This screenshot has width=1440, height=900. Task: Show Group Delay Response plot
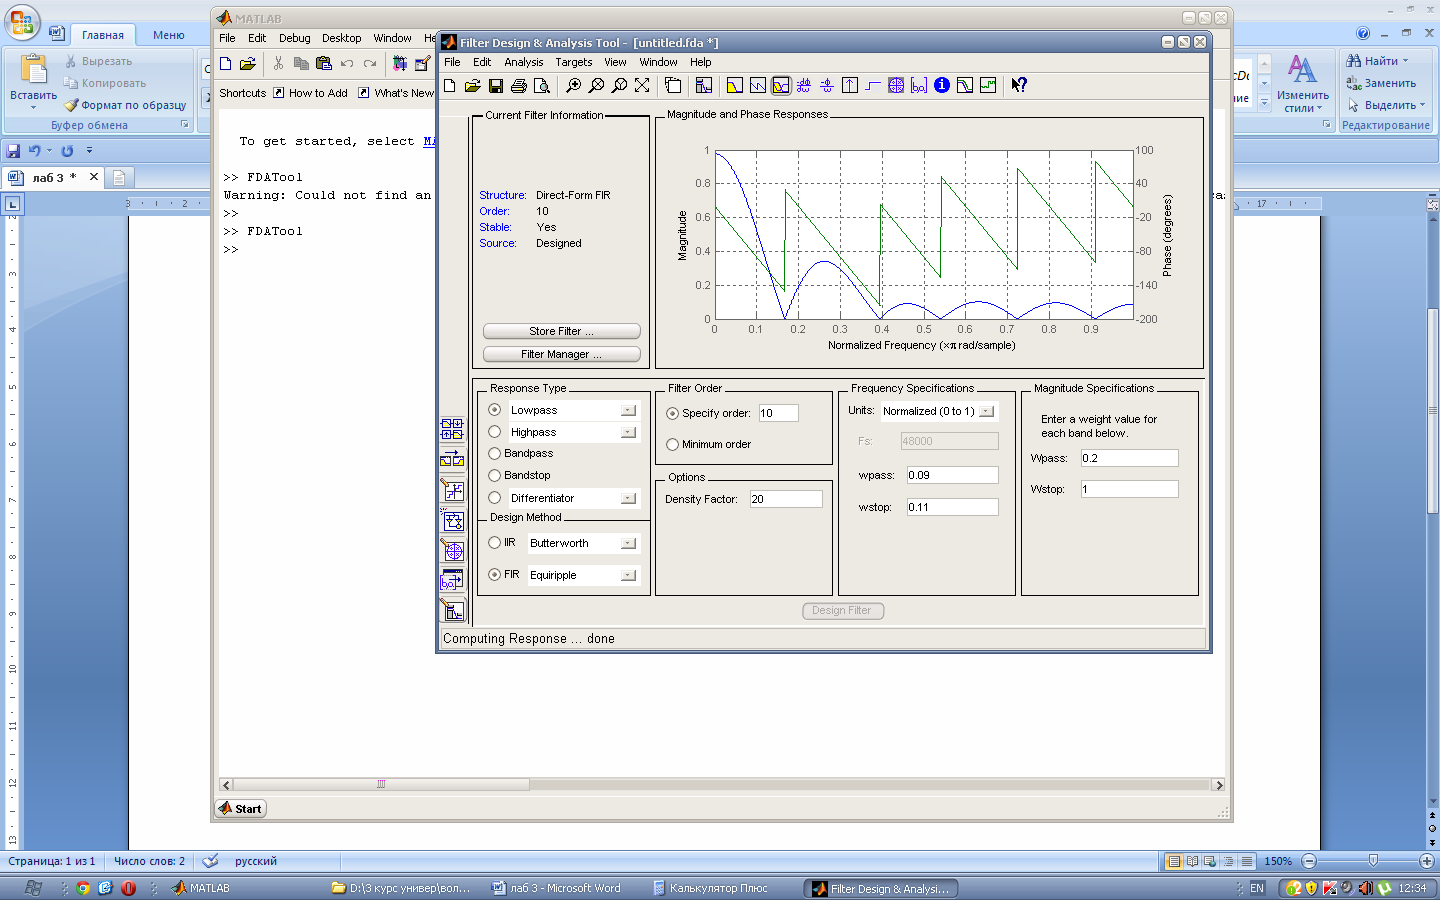(804, 86)
